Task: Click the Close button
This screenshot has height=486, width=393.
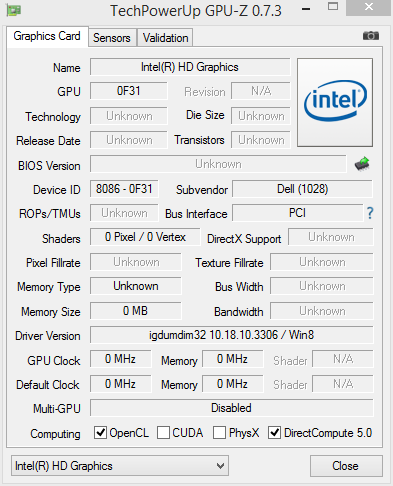Action: coord(346,466)
